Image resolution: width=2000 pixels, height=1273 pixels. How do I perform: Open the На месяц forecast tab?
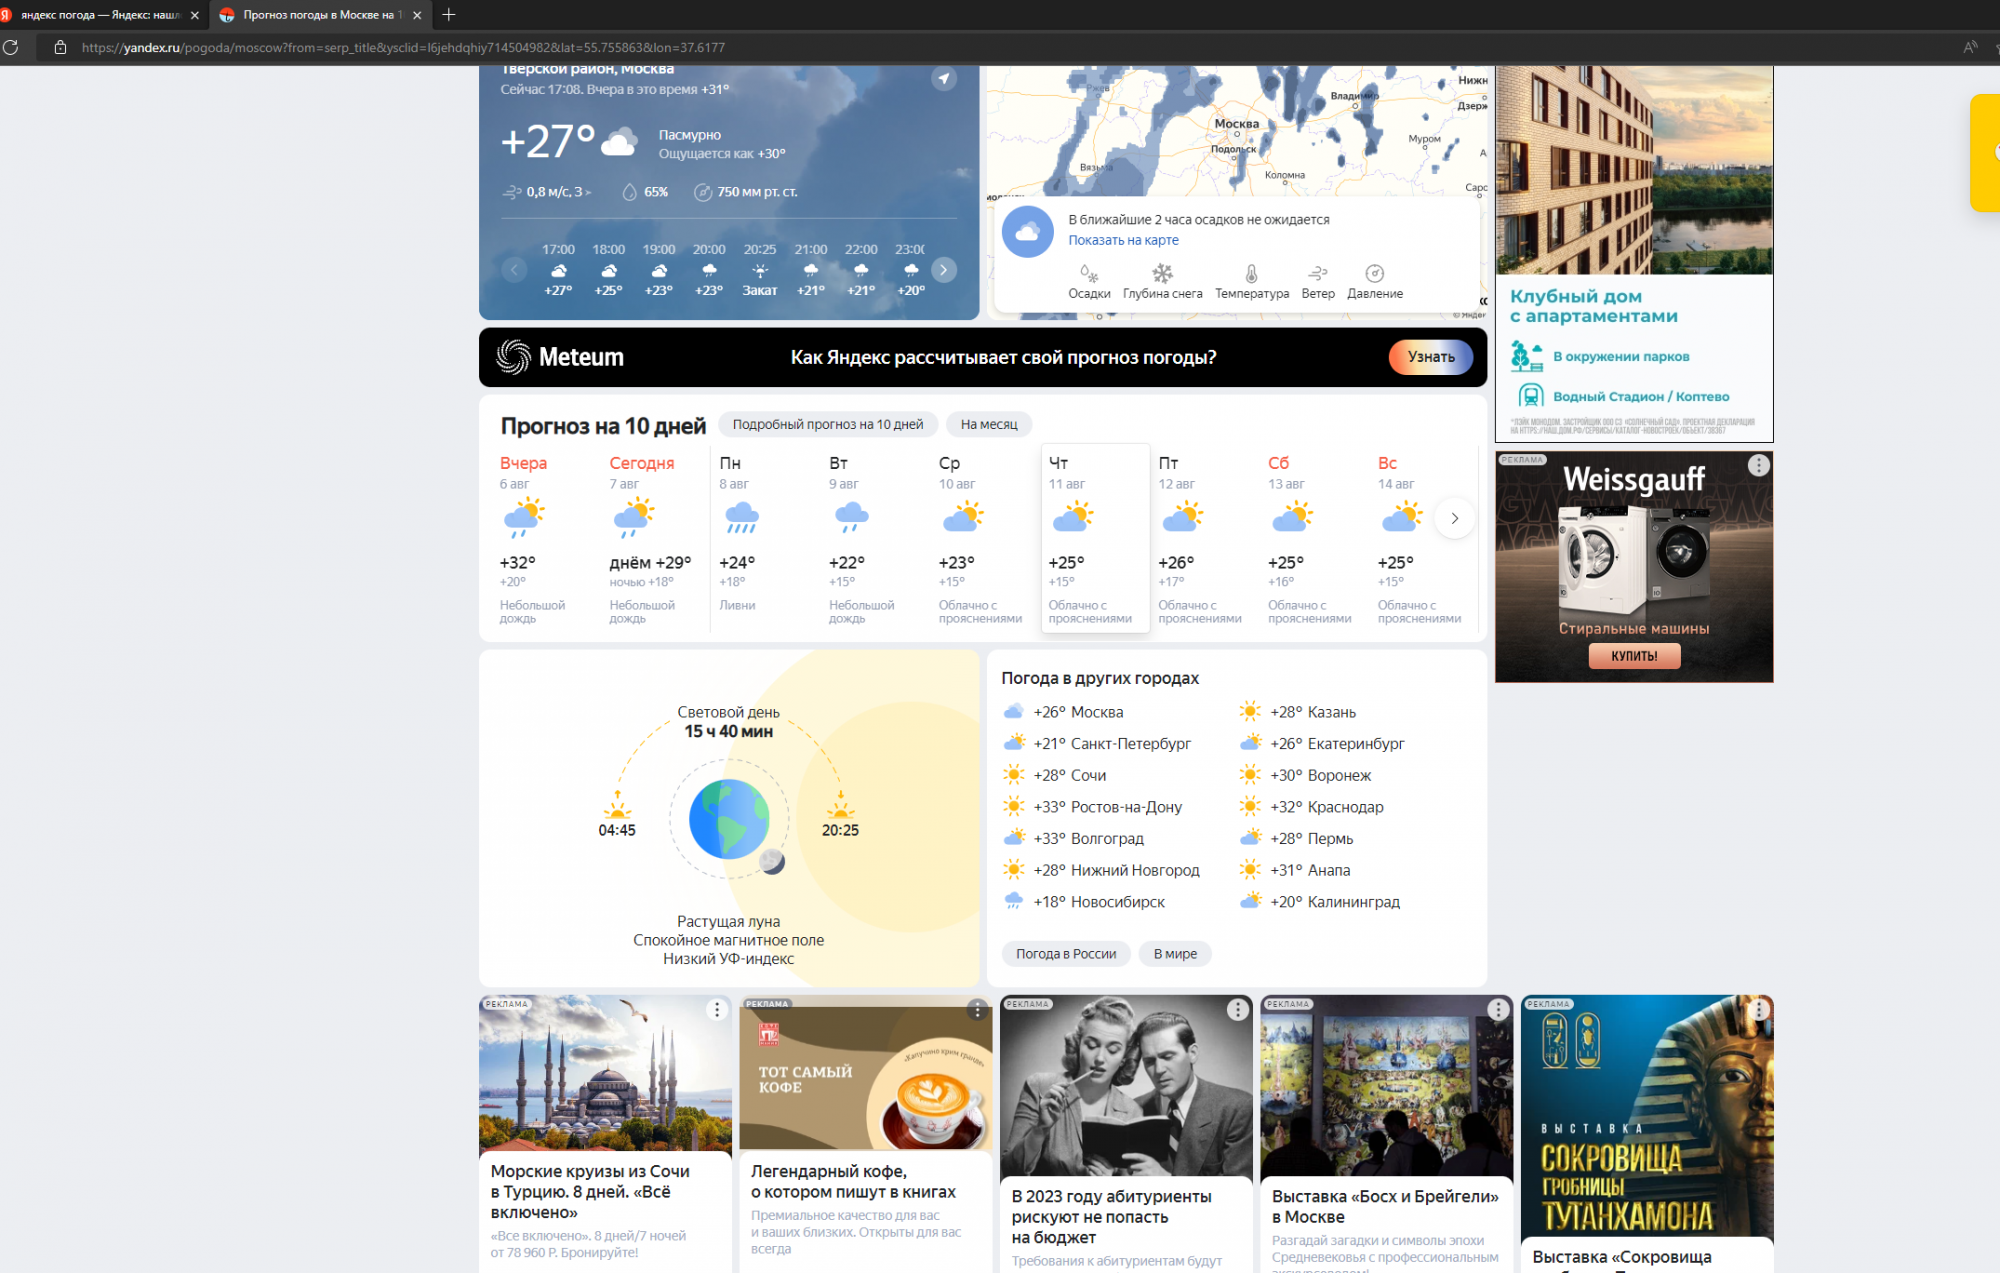tap(988, 424)
